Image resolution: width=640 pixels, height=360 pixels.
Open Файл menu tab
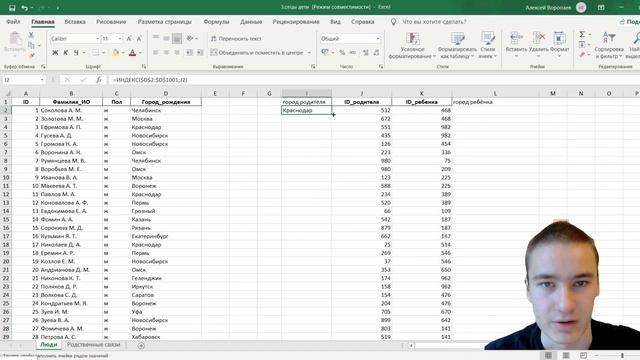click(13, 22)
